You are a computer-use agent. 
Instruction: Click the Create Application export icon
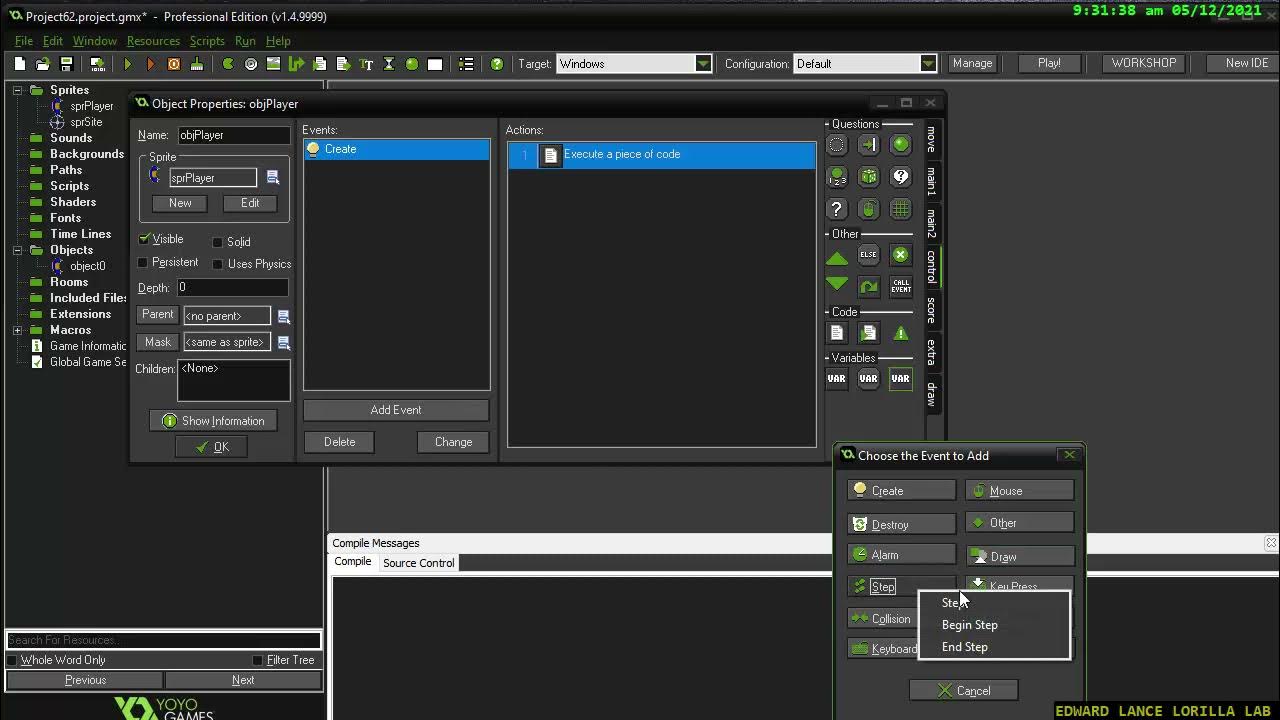coord(97,64)
